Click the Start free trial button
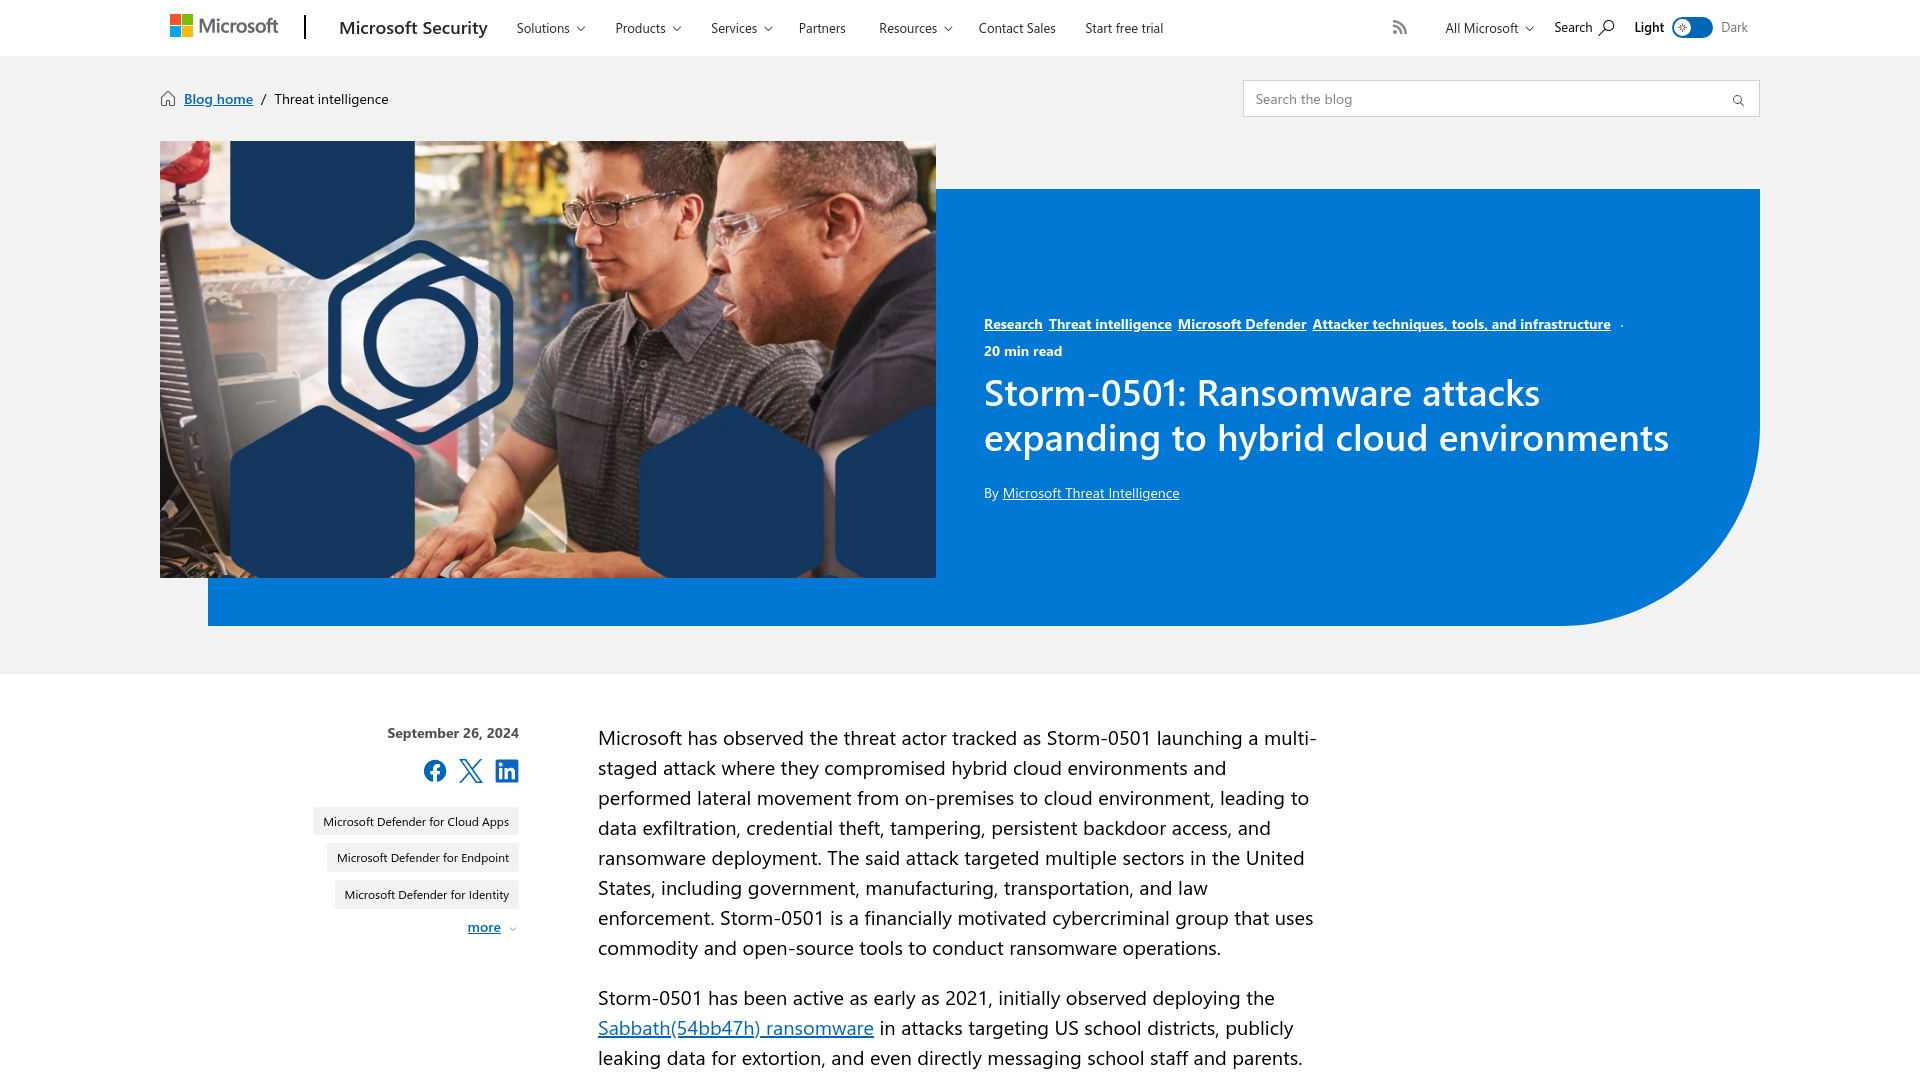Screen dimensions: 1920x1080 tap(1124, 28)
